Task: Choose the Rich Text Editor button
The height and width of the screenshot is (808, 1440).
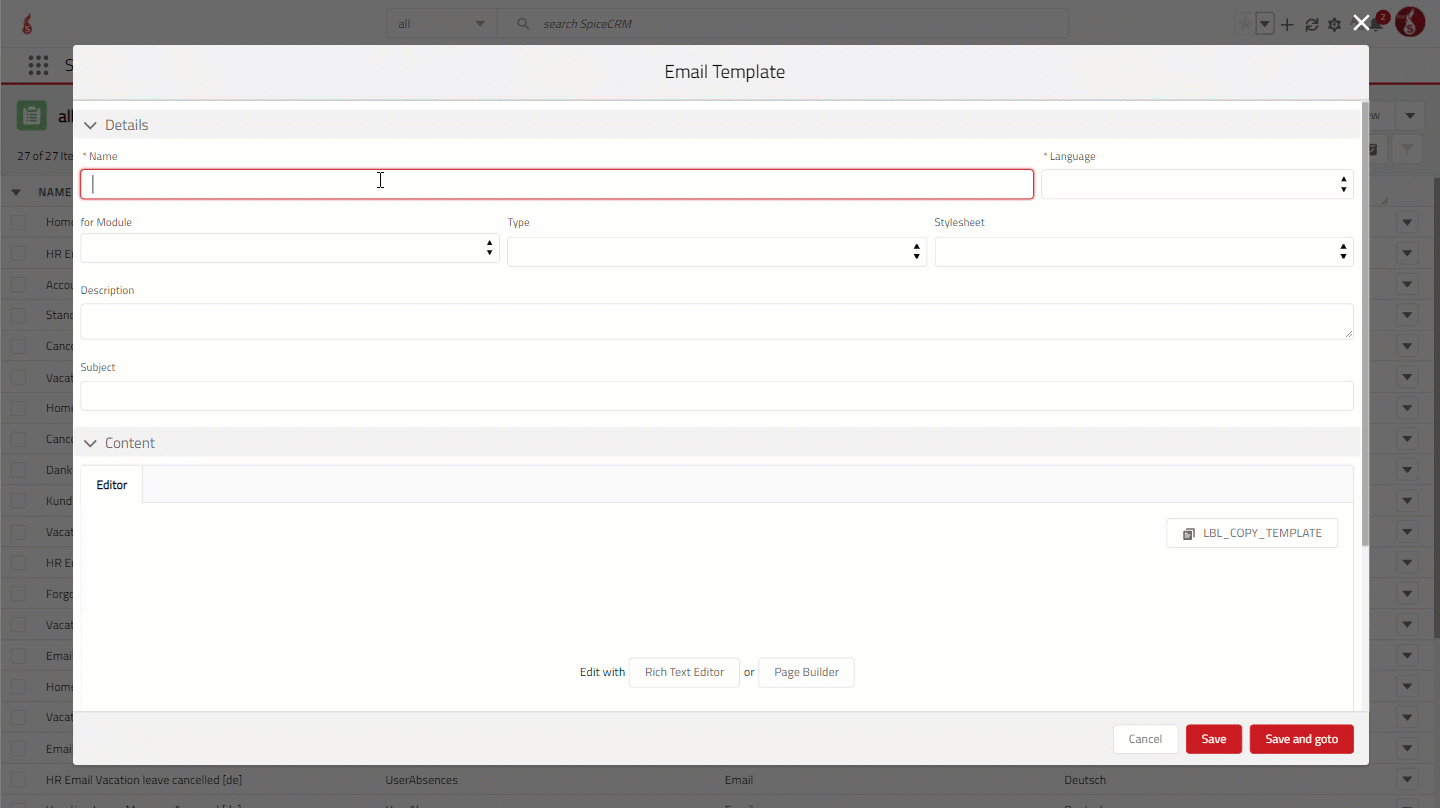Action: [684, 672]
